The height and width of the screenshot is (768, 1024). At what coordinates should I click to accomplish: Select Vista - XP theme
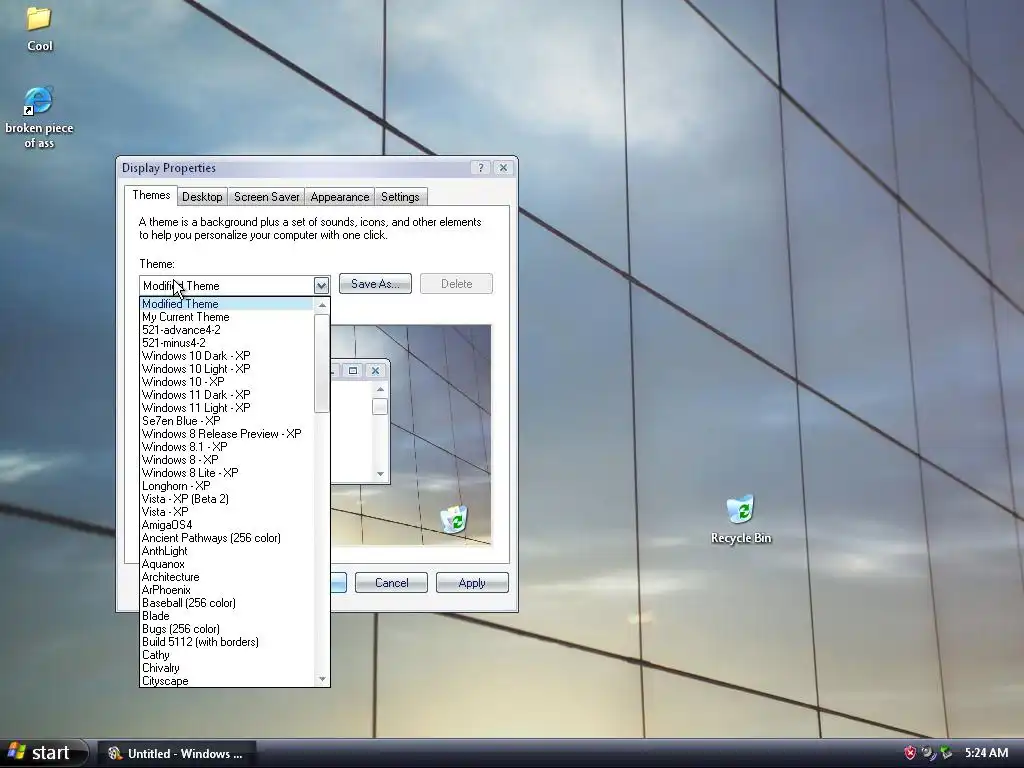coord(227,512)
